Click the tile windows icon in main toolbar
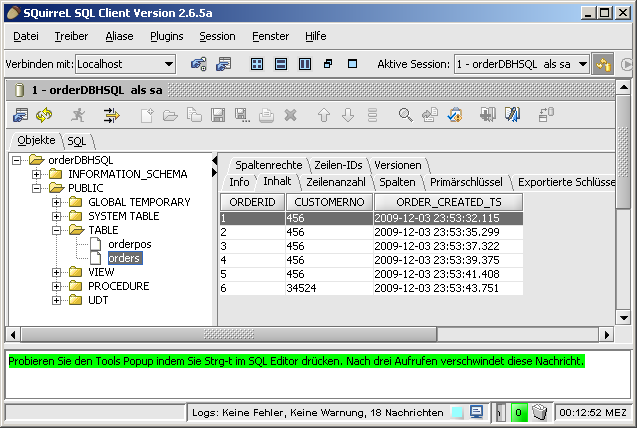The image size is (637, 428). [256, 64]
